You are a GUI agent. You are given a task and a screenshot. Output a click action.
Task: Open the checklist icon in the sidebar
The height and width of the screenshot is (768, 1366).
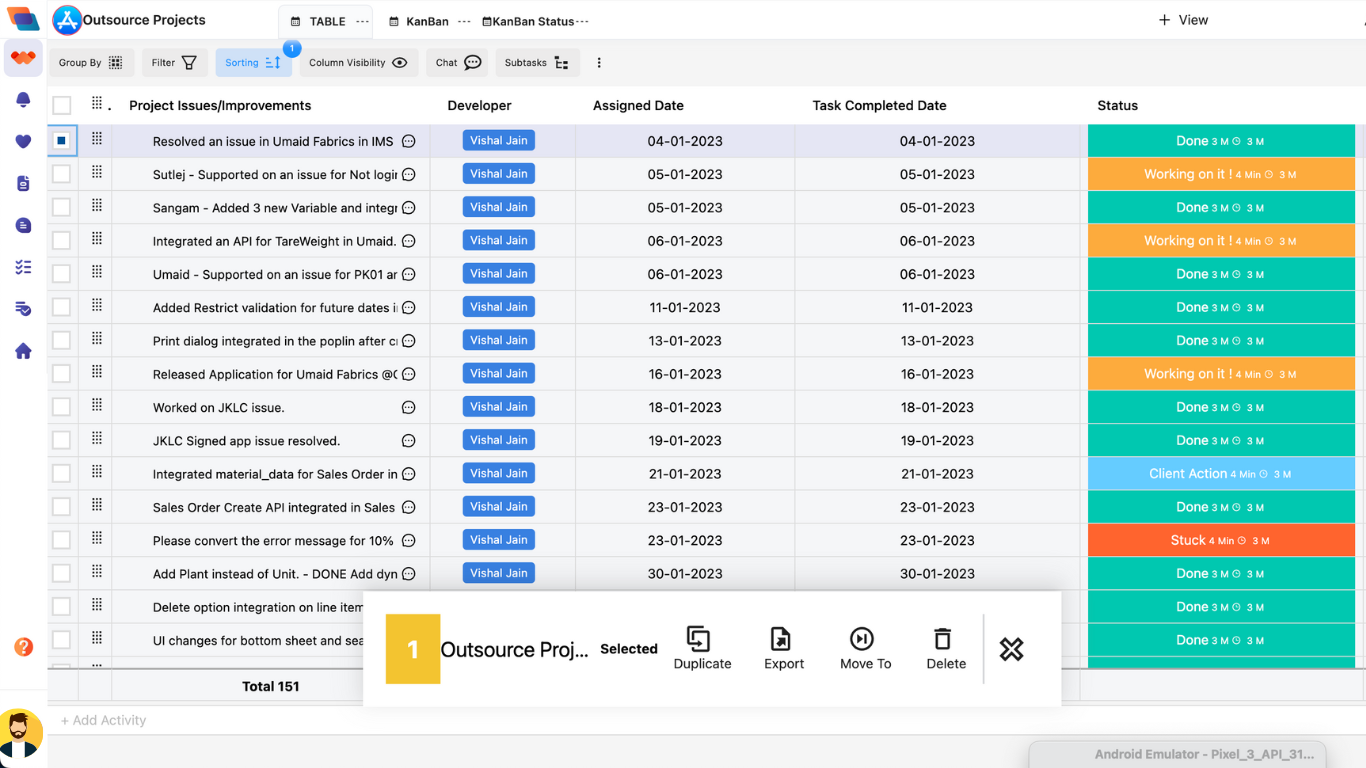click(23, 267)
